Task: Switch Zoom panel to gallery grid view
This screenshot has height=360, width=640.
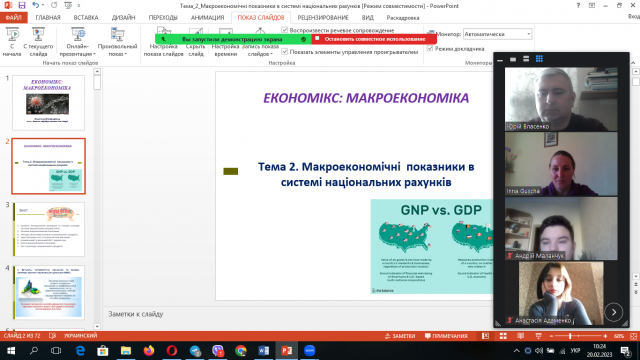Action: [x=539, y=59]
